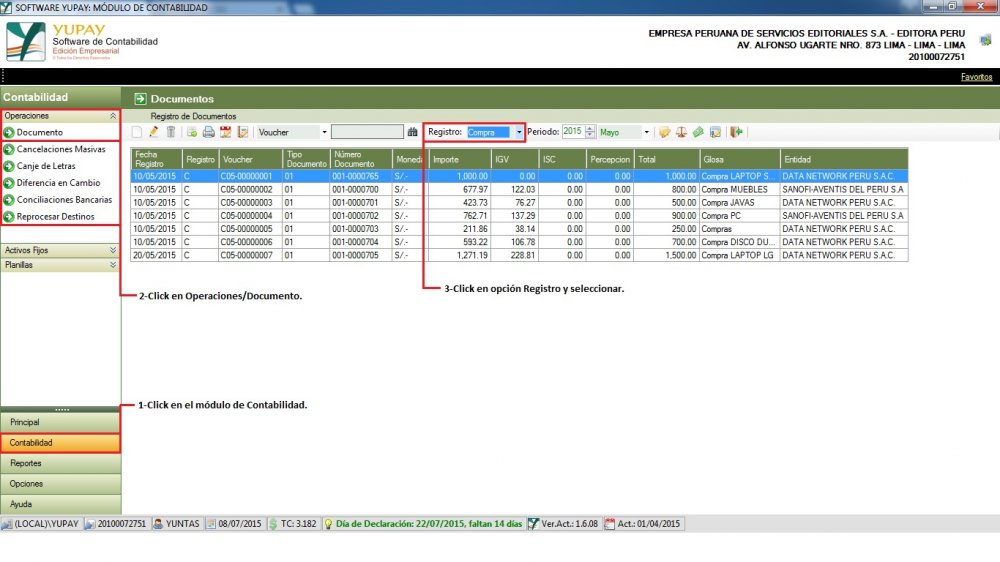The width and height of the screenshot is (1000, 562).
Task: Open the Principal module
Action: 61,422
